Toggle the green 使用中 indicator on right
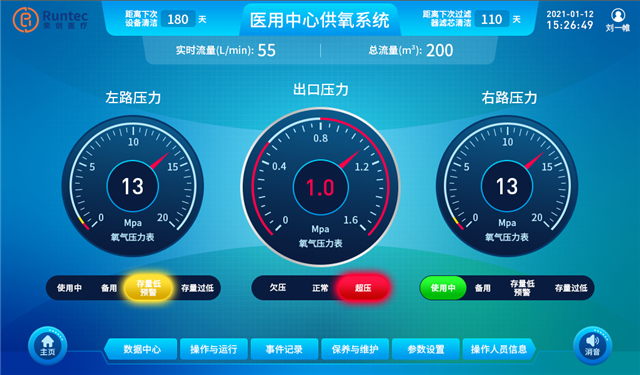The image size is (640, 375). tap(443, 288)
